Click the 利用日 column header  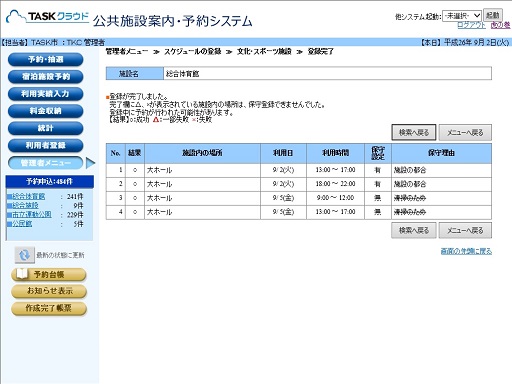[283, 153]
